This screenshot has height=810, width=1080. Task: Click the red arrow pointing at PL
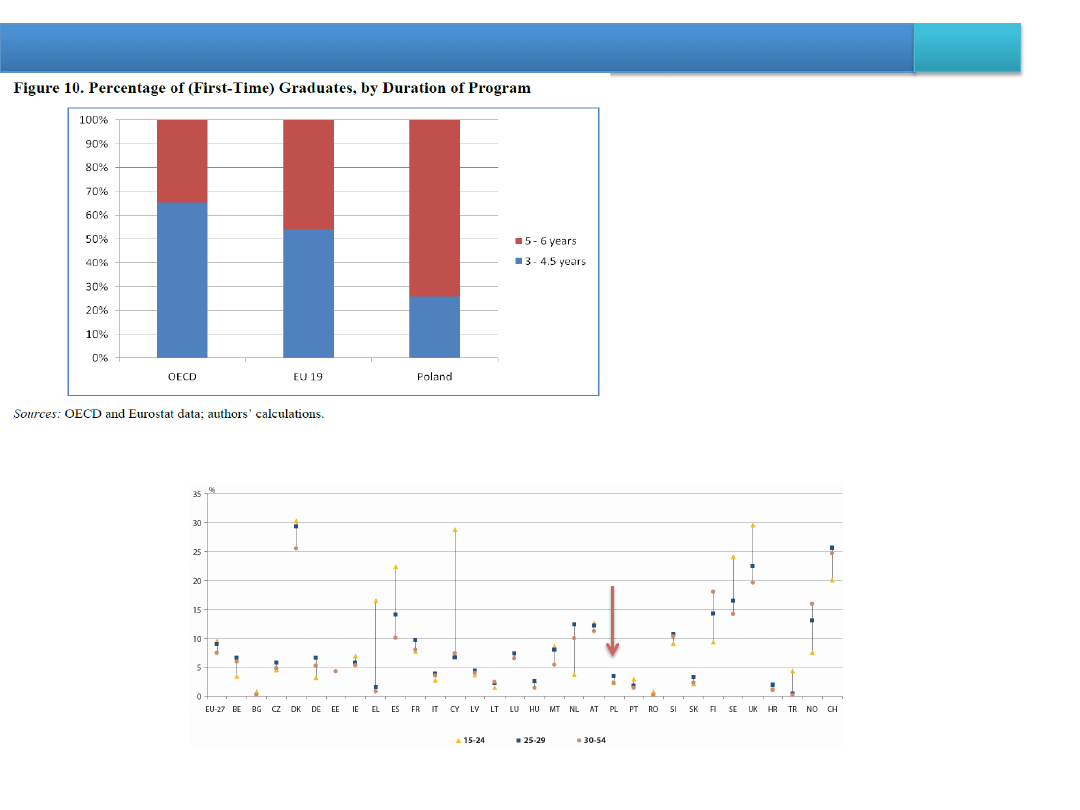point(613,622)
